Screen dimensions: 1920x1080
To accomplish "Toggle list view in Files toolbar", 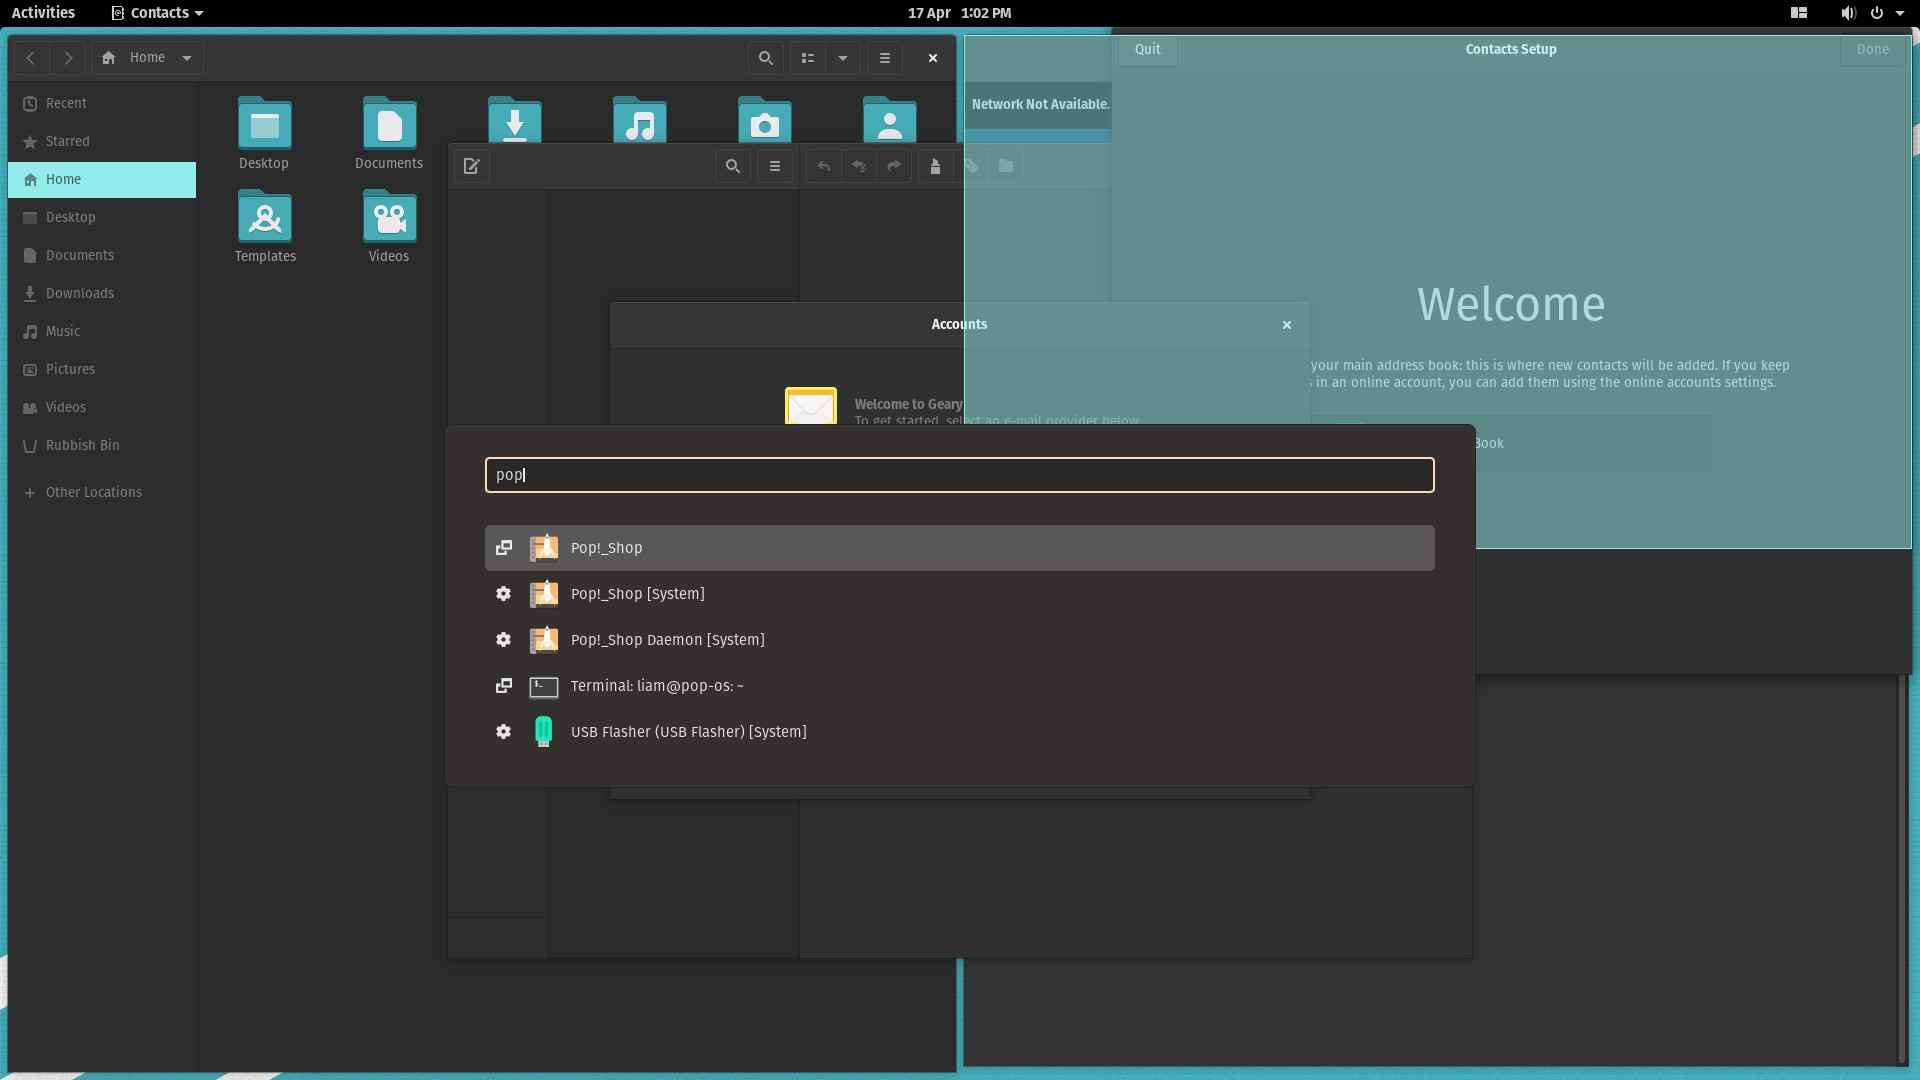I will (808, 58).
